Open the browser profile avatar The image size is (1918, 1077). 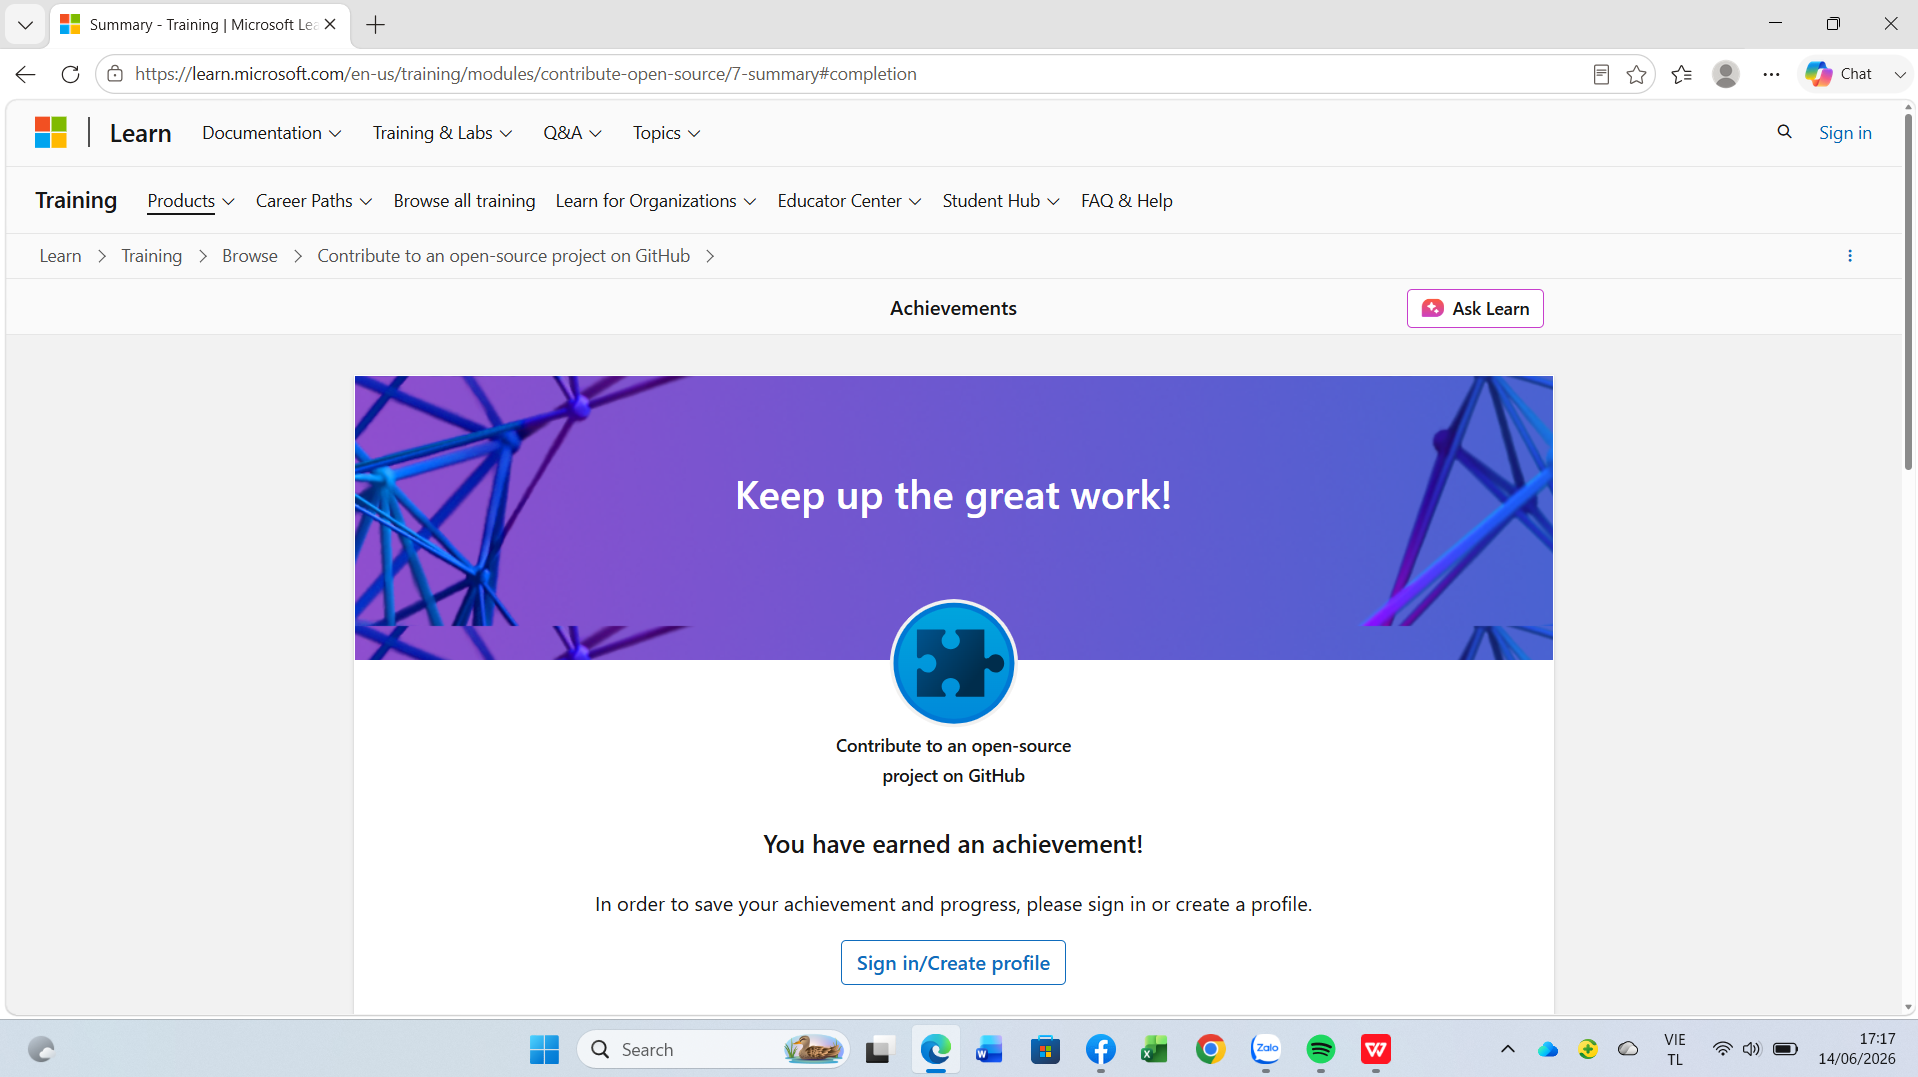pyautogui.click(x=1726, y=74)
